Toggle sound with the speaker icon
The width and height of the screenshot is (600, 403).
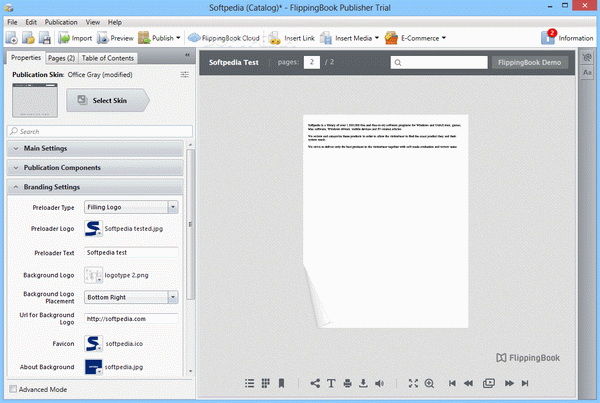point(380,383)
